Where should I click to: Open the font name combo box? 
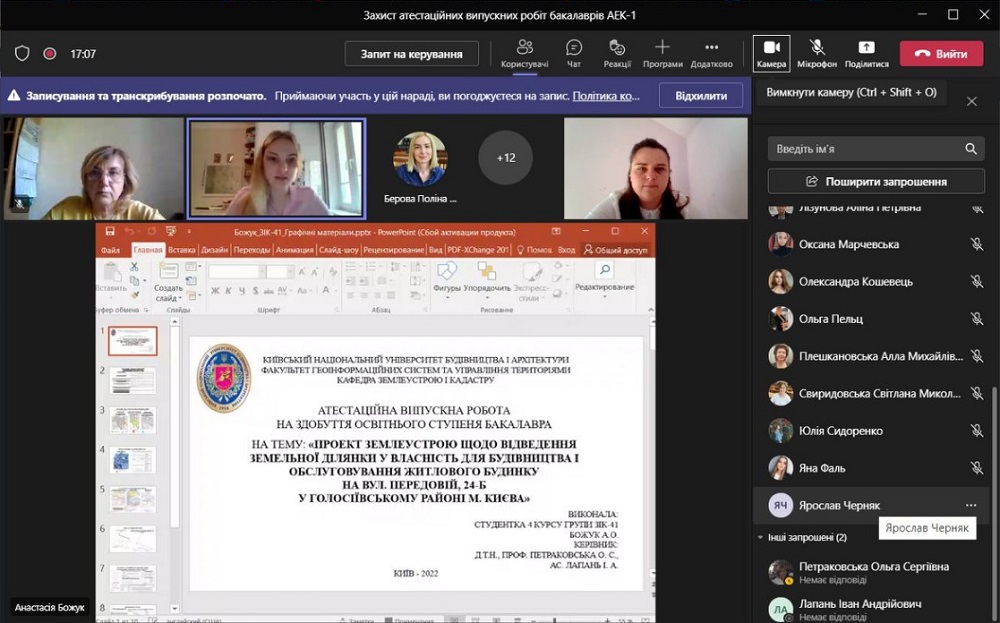tap(237, 272)
